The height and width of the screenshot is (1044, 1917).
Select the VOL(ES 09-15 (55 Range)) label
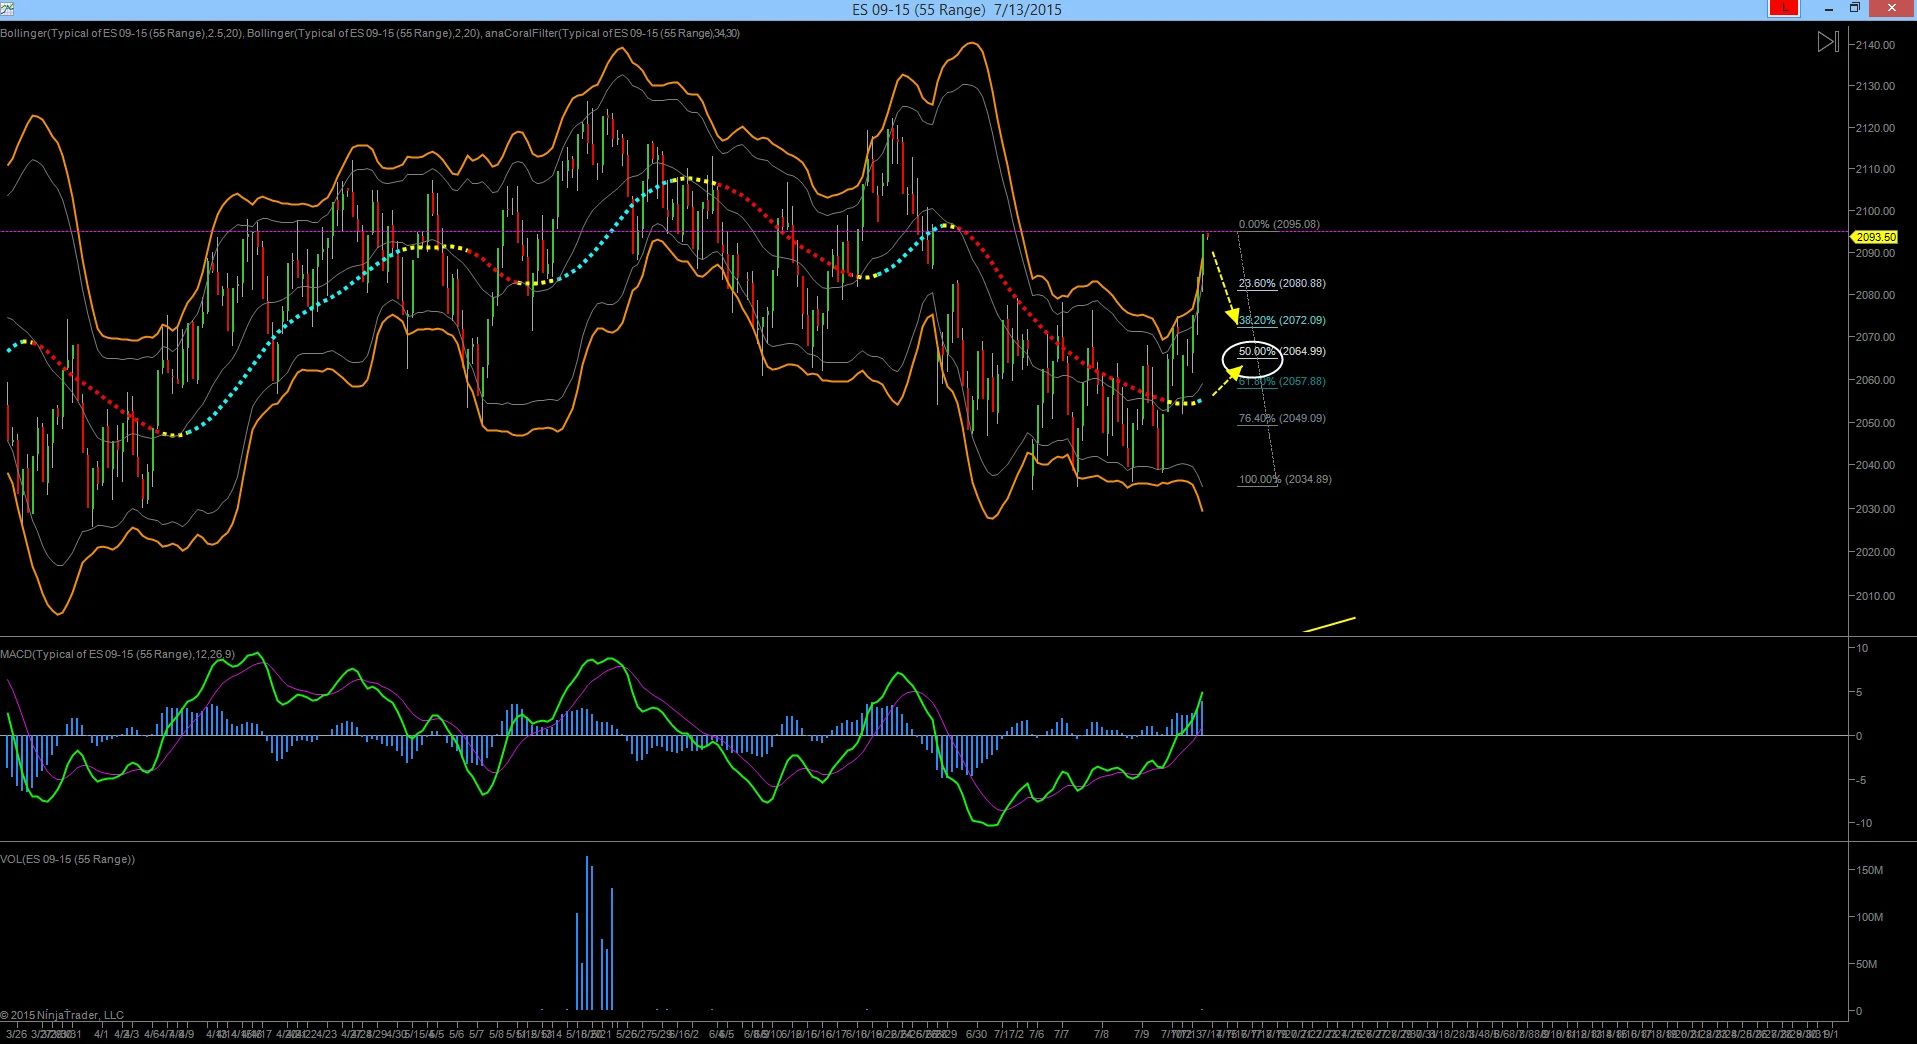pyautogui.click(x=68, y=859)
